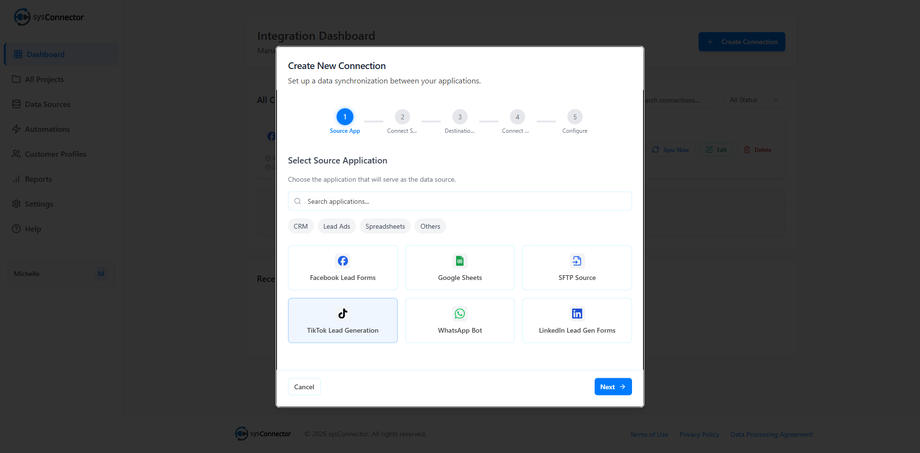Viewport: 920px width, 453px height.
Task: Click the Reports bar chart icon
Action: tap(16, 179)
